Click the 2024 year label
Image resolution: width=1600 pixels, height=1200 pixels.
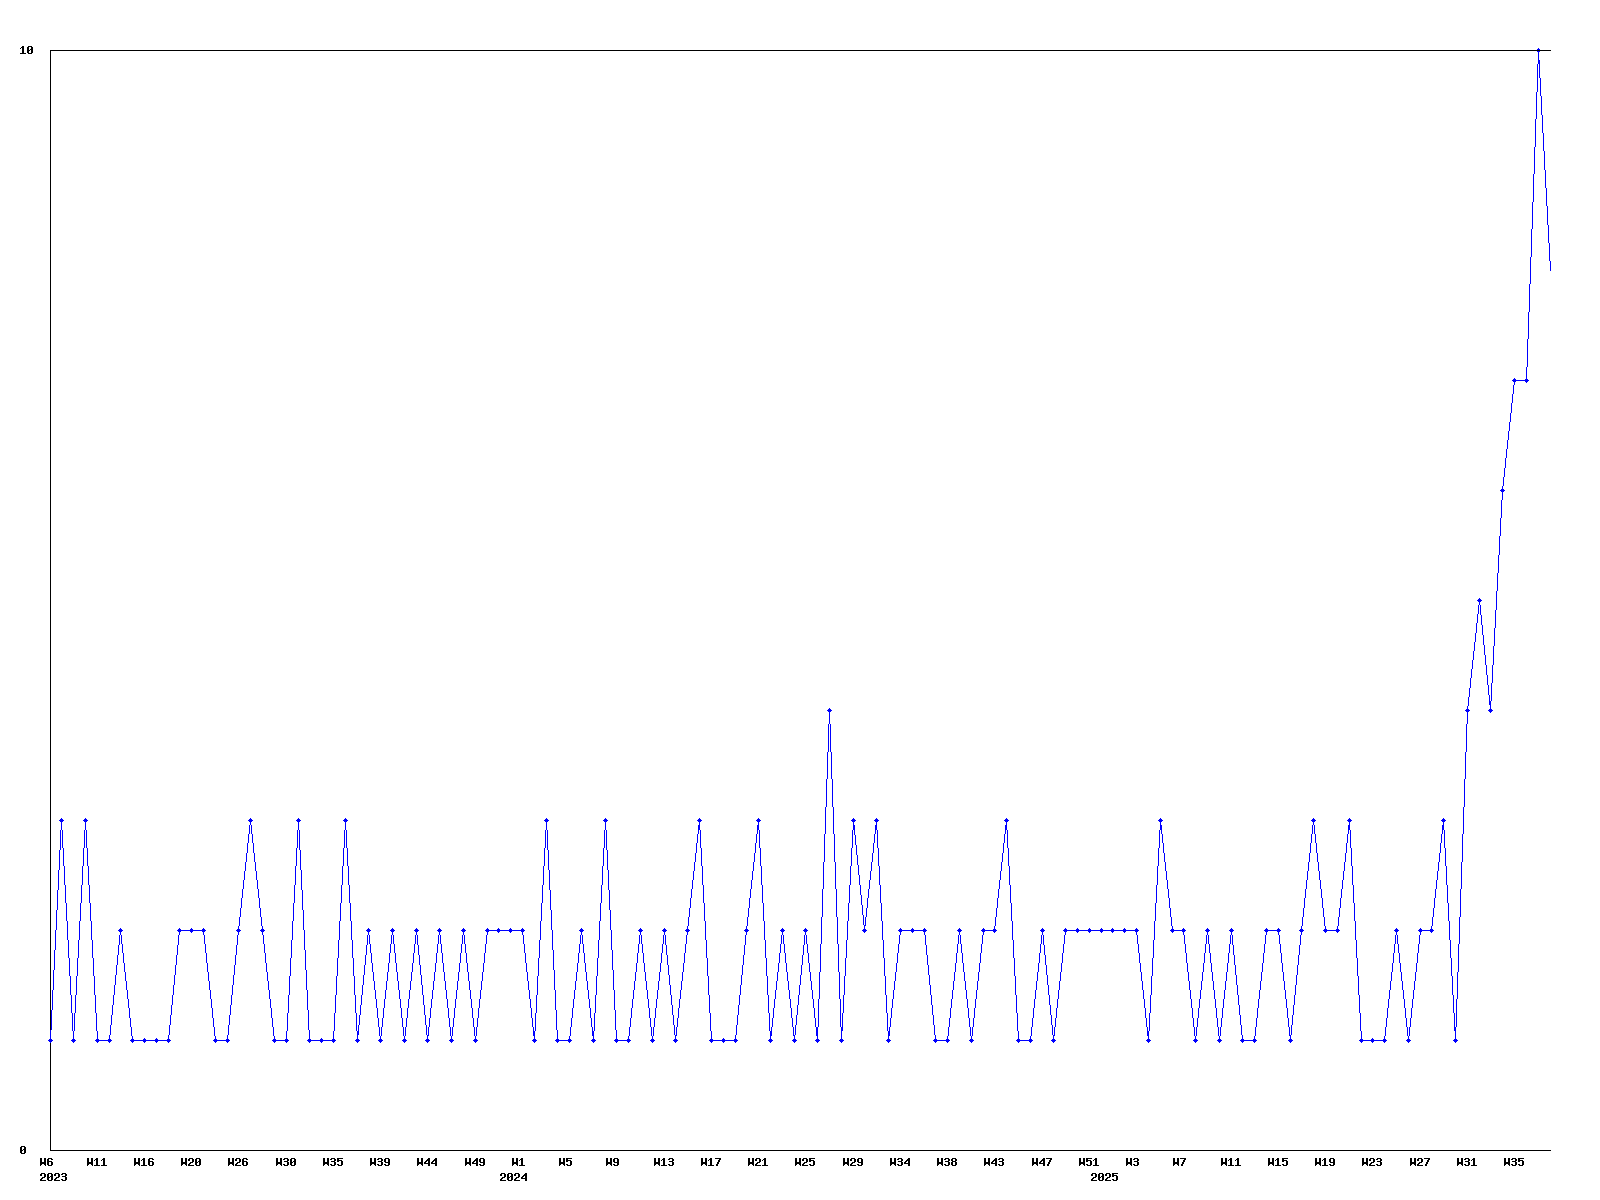coord(513,1177)
